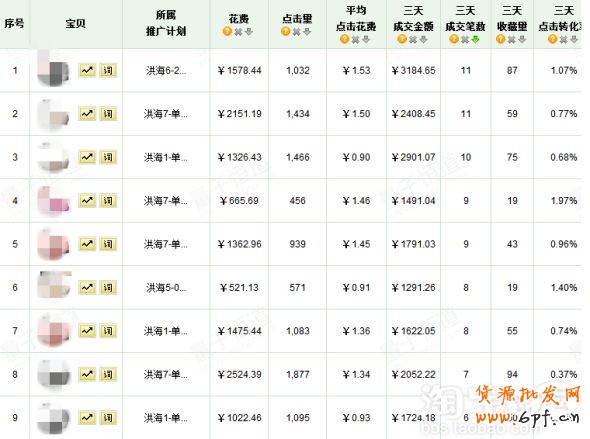This screenshot has height=439, width=590.
Task: Remove the 三天成交金额 column with X icon
Action: point(413,39)
